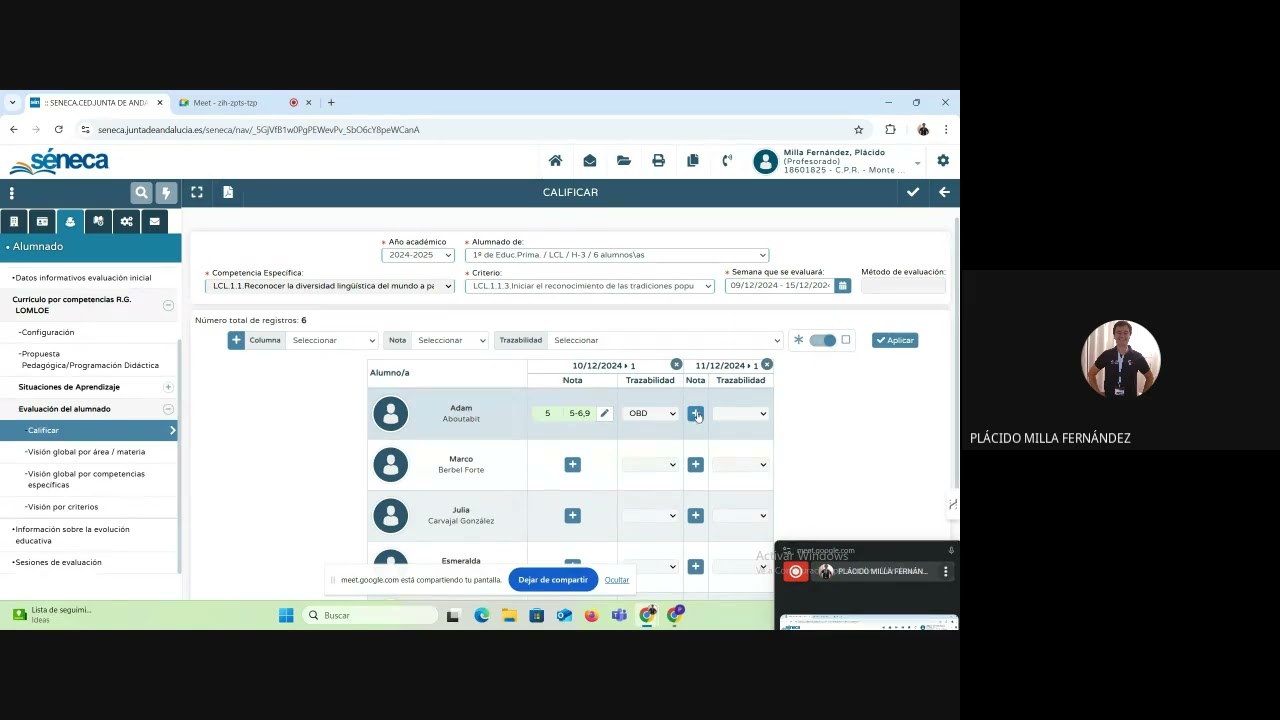
Task: Add 11/12 grade for Adam Aboutabit
Action: (695, 413)
